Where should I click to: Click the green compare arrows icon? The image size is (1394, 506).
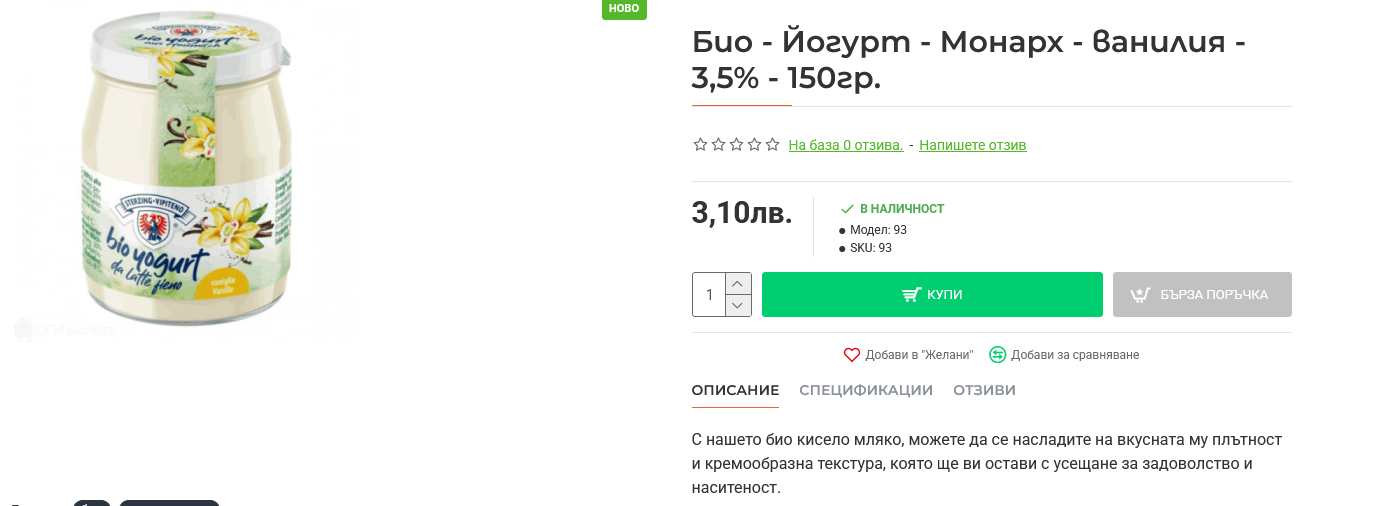(x=997, y=355)
